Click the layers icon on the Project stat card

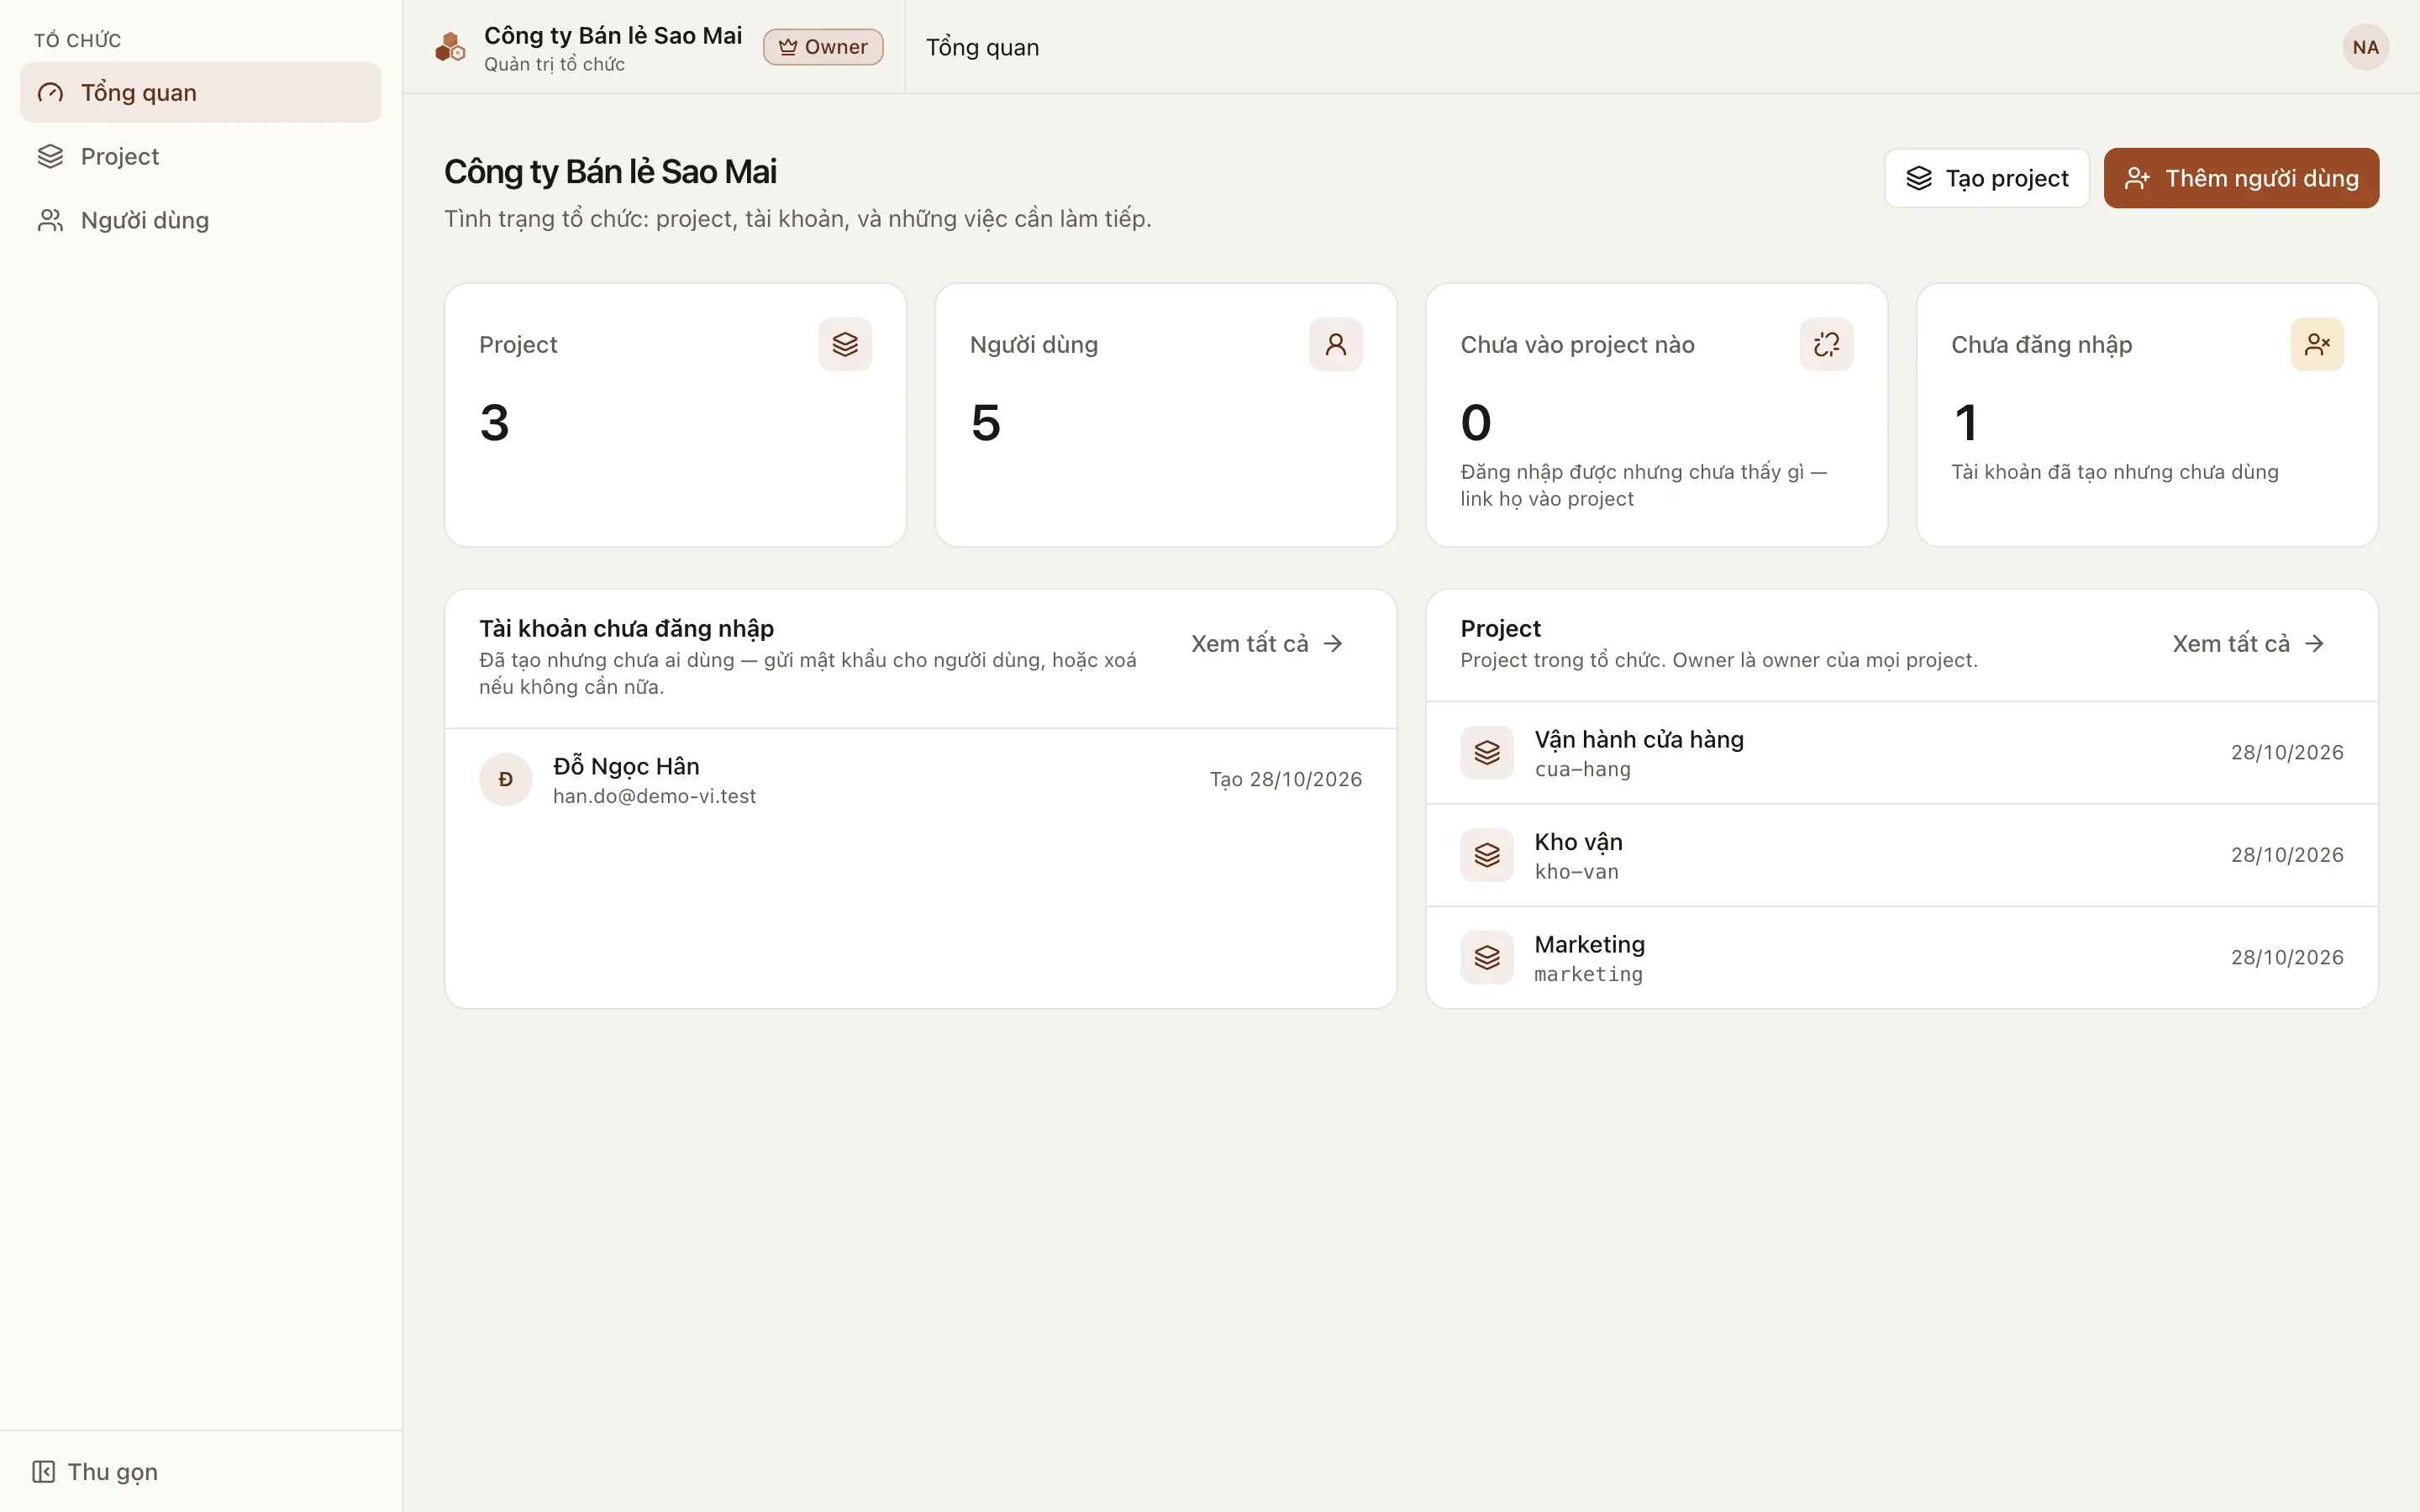tap(845, 344)
